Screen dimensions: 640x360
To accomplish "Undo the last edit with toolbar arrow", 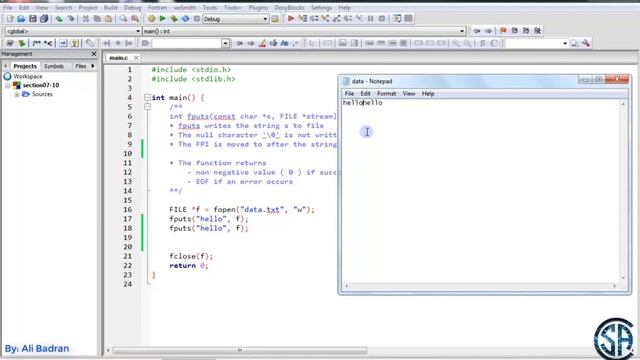I will click(x=59, y=19).
